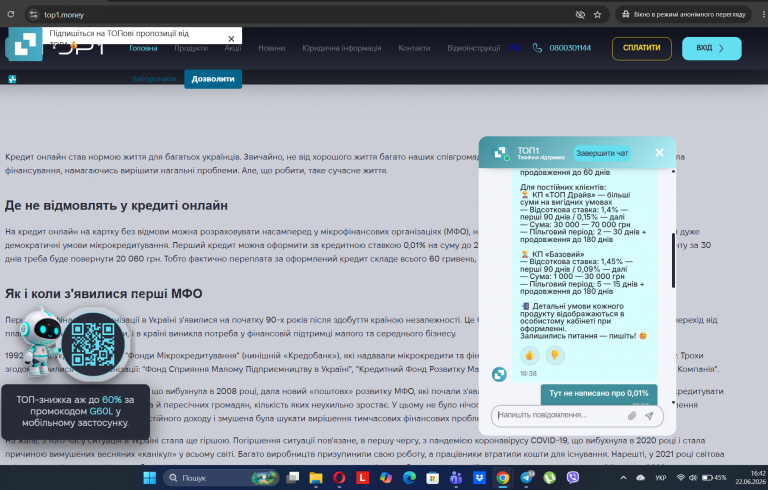Image resolution: width=768 pixels, height=490 pixels.
Task: Open Task View from the taskbar
Action: pos(292,478)
